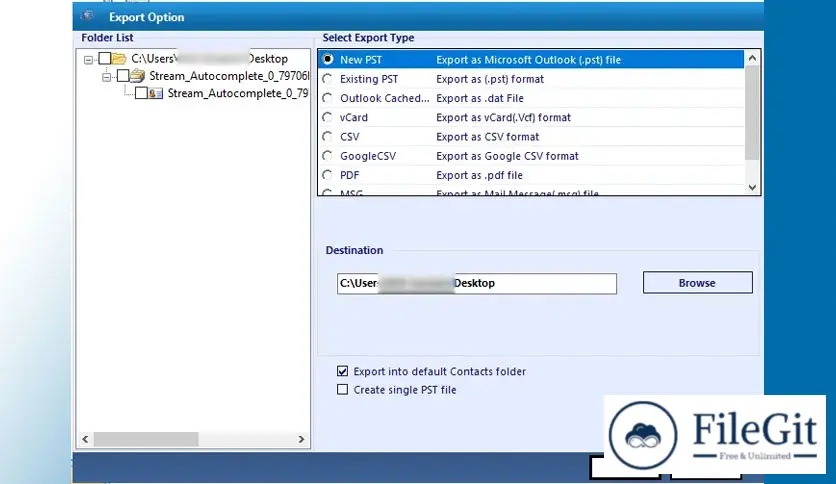Click the export type list vertical scrollbar thumb
836x484 pixels.
point(752,112)
